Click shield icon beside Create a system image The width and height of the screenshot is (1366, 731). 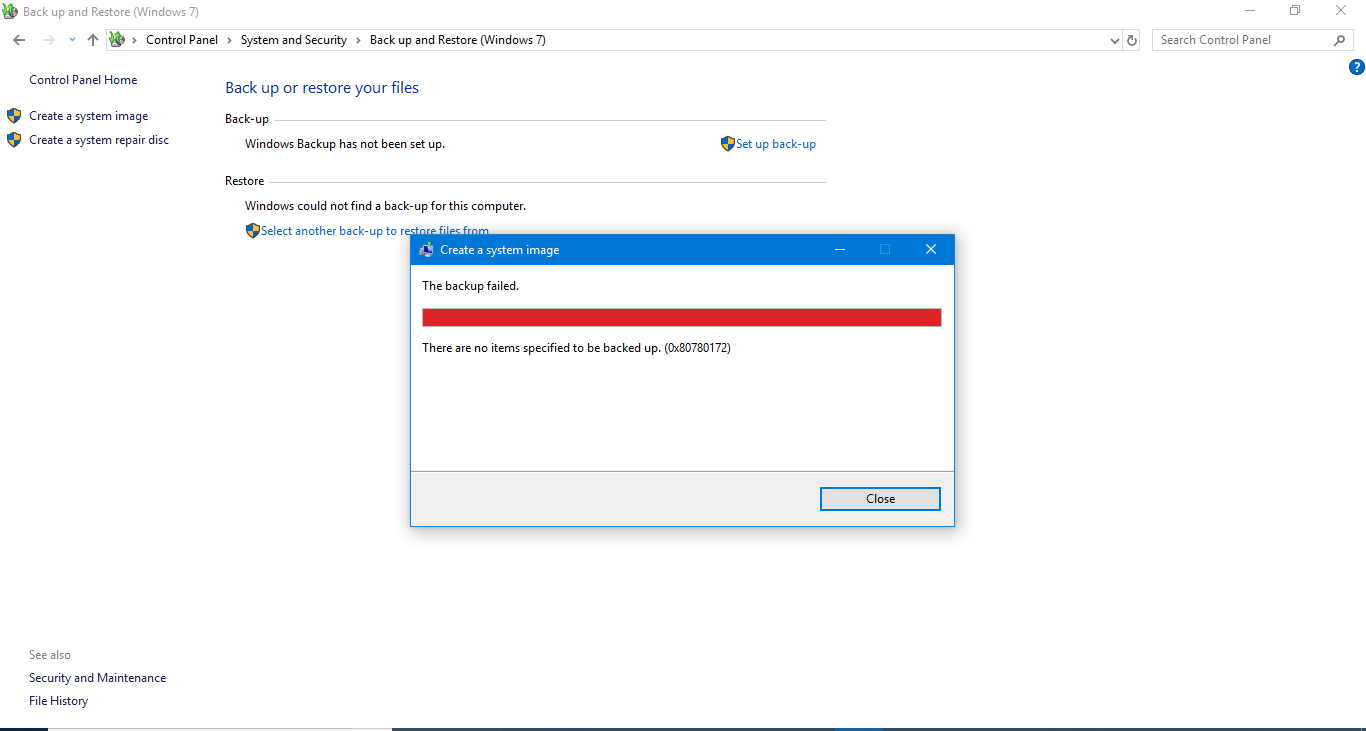point(14,116)
